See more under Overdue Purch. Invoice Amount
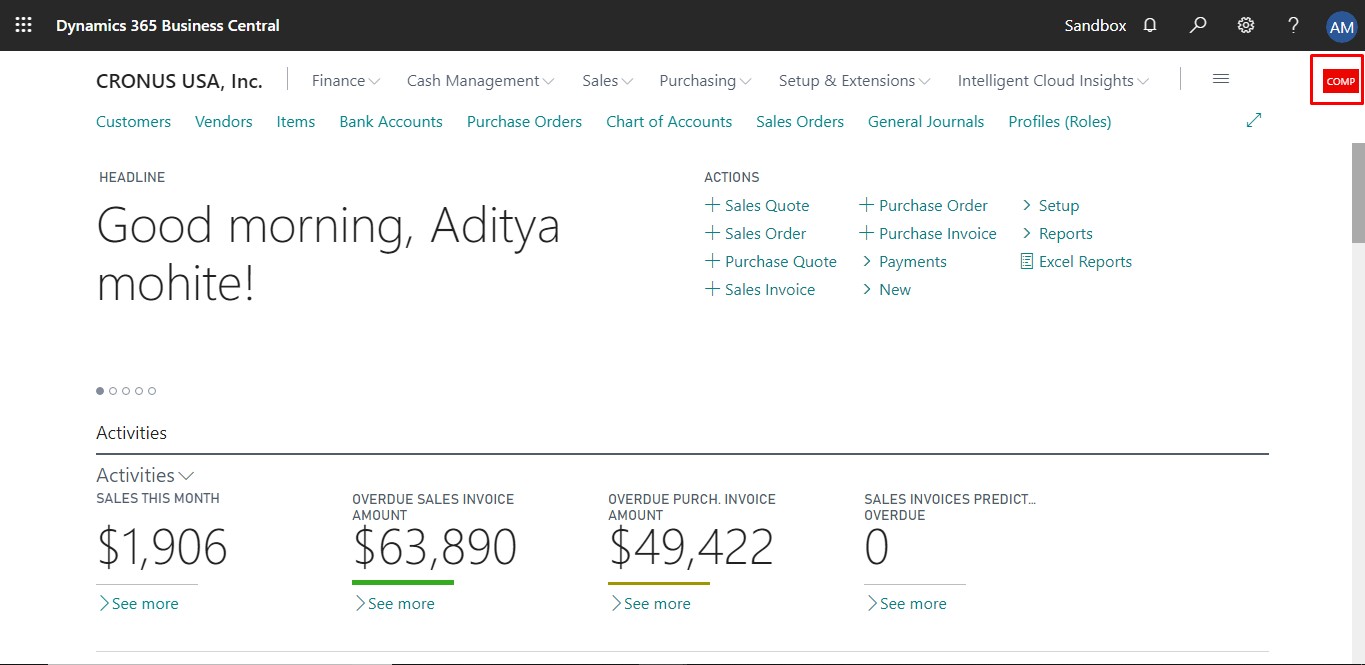This screenshot has width=1365, height=665. [650, 603]
